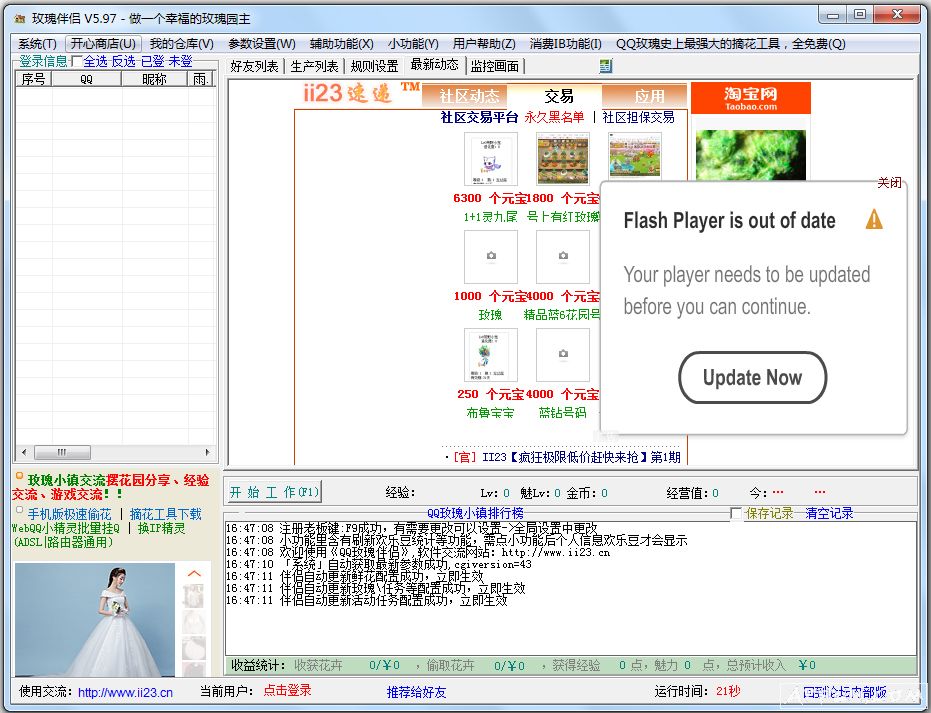931x713 pixels.
Task: Click the 摘花工具下载 link
Action: coord(166,514)
